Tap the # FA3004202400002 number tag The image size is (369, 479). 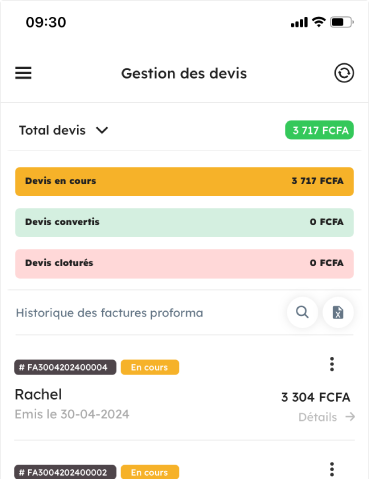[x=65, y=472]
